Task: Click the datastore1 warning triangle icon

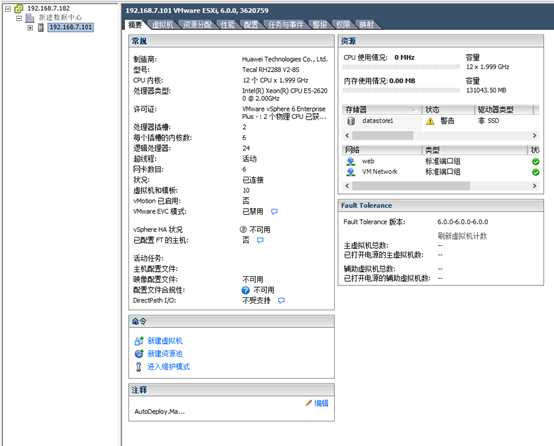Action: coord(430,121)
